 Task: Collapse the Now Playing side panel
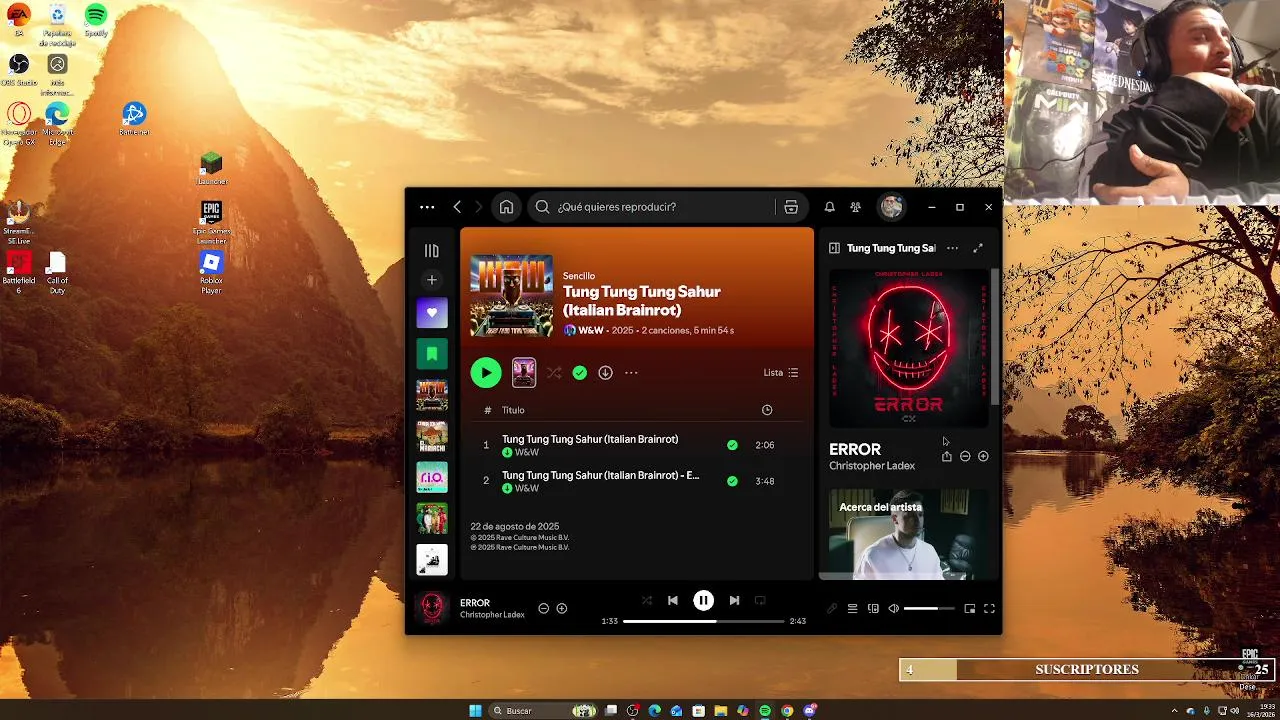point(834,248)
